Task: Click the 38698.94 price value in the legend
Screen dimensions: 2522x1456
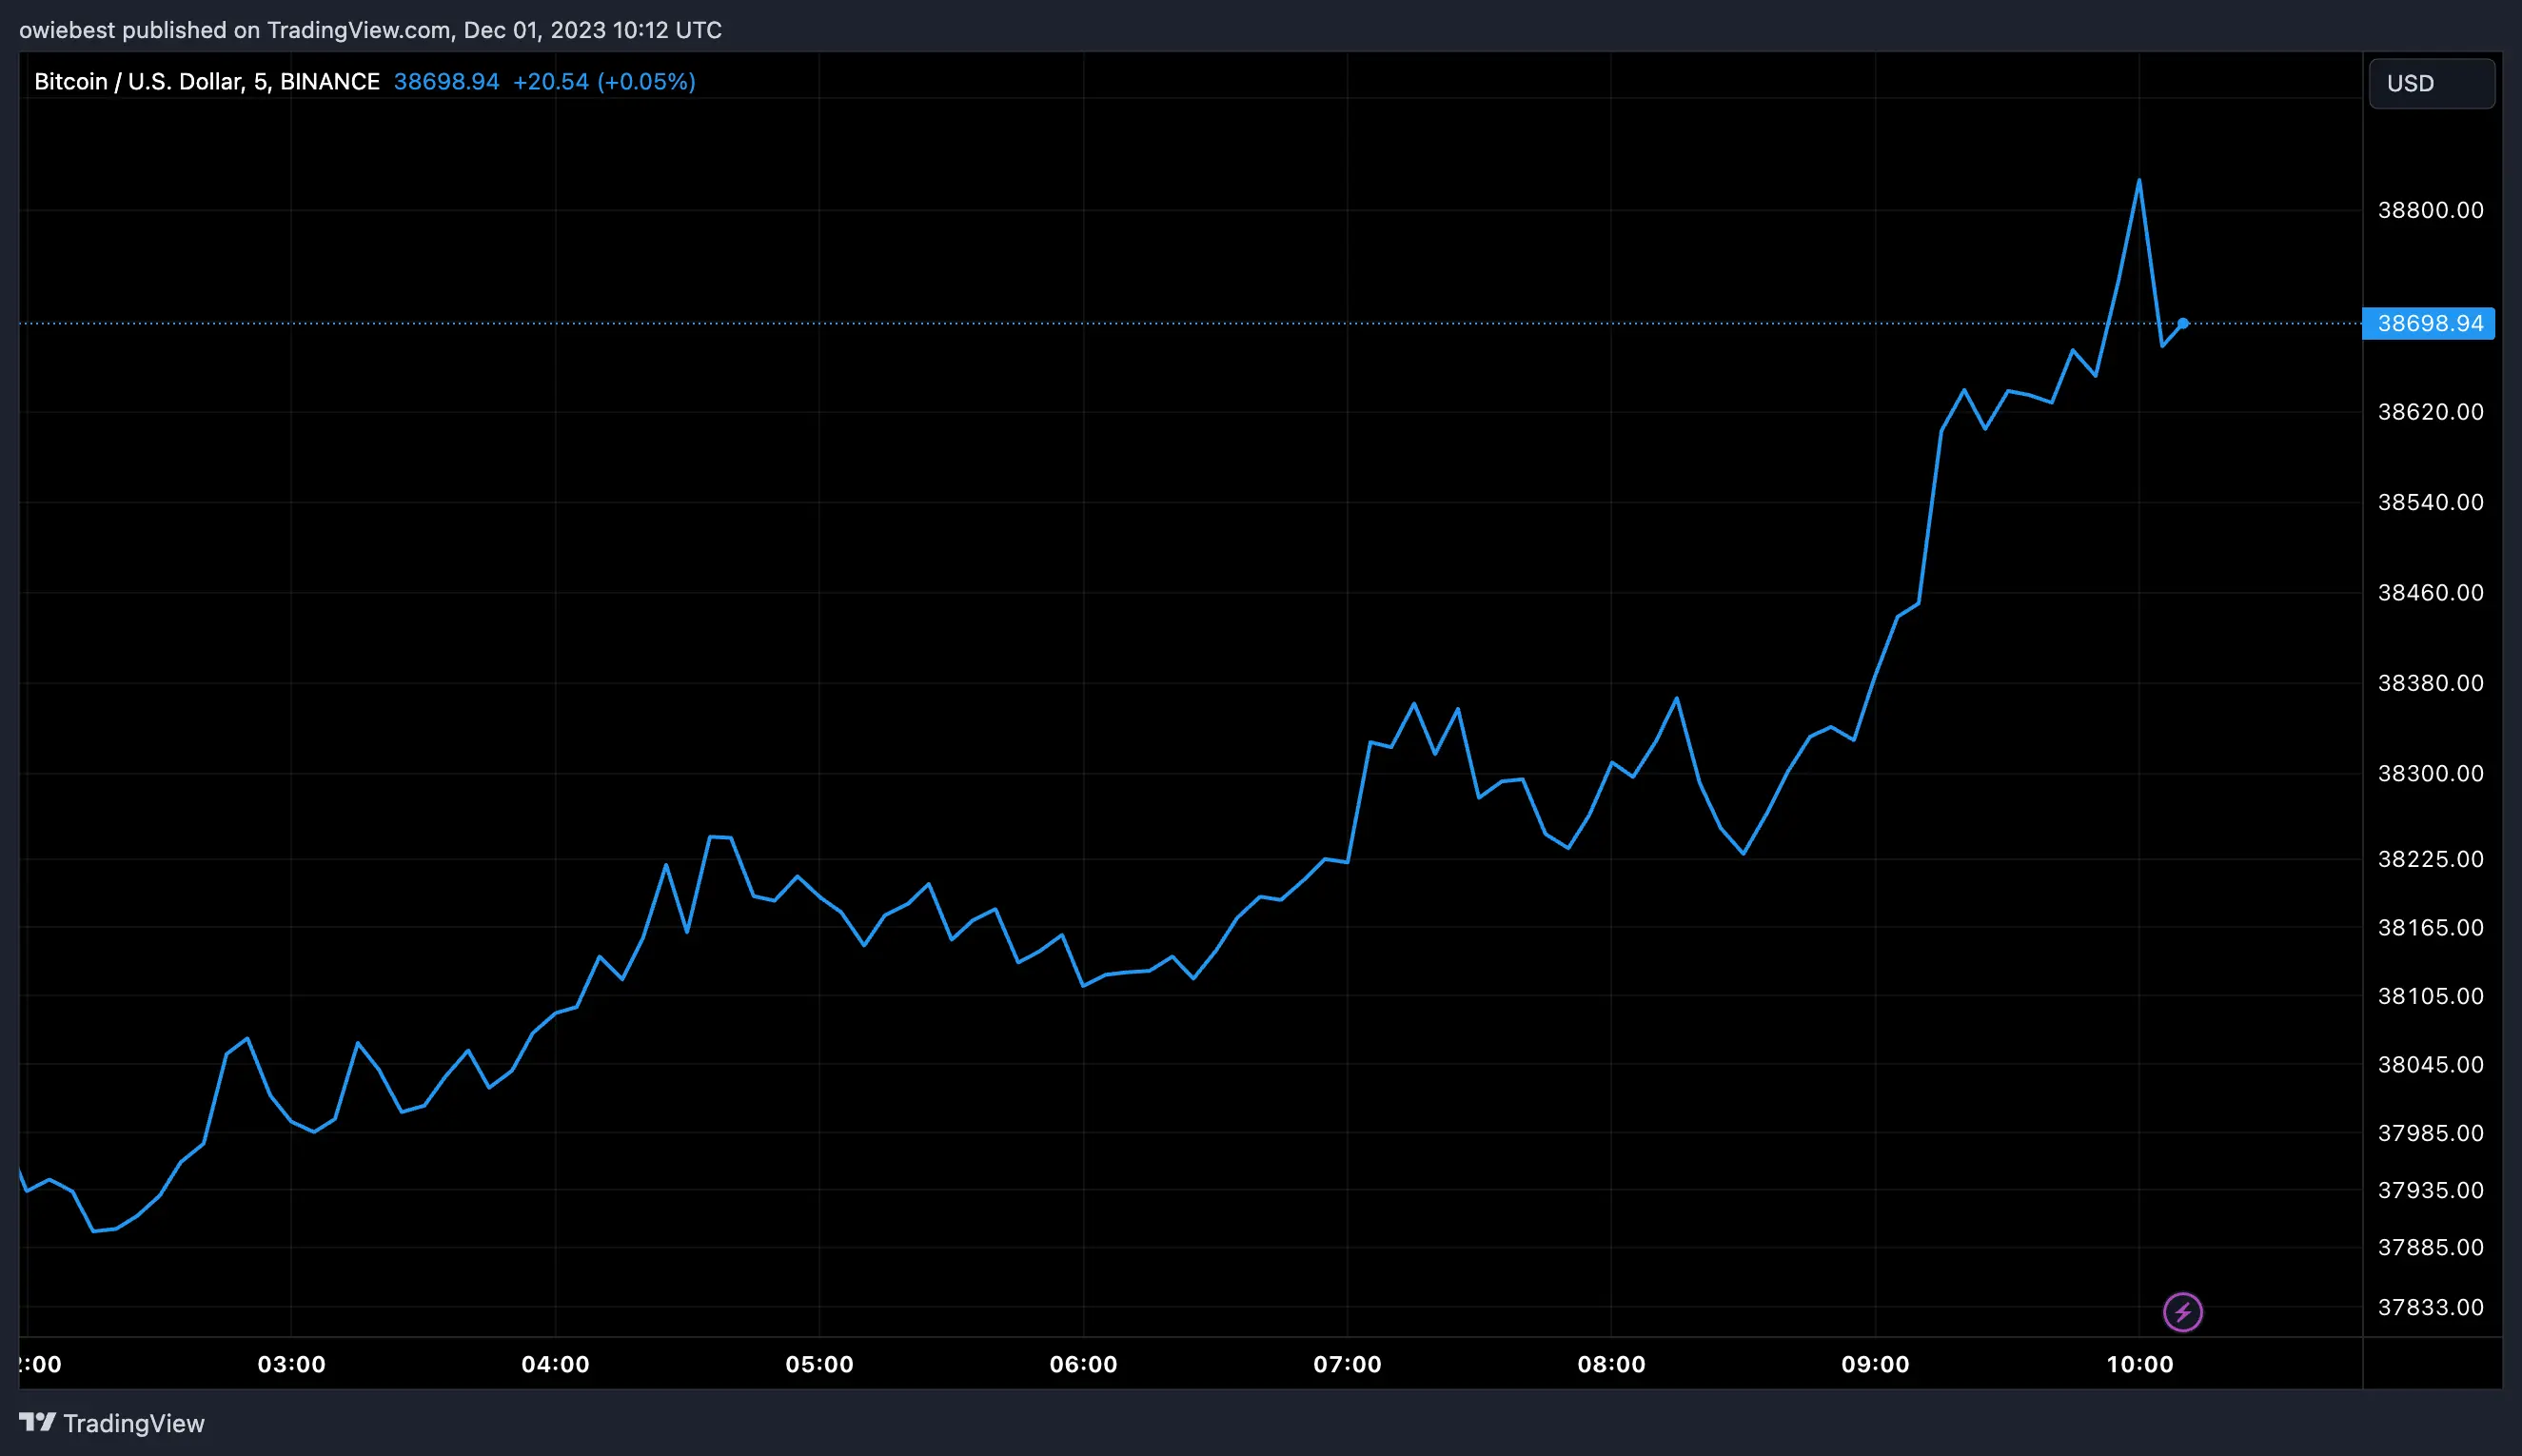Action: coord(447,81)
